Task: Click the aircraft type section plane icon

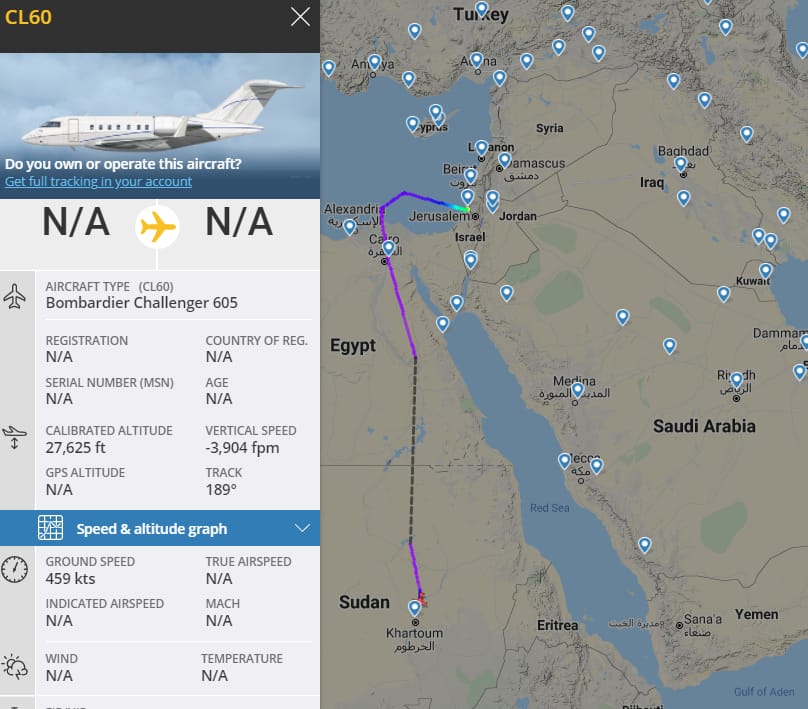Action: [15, 296]
